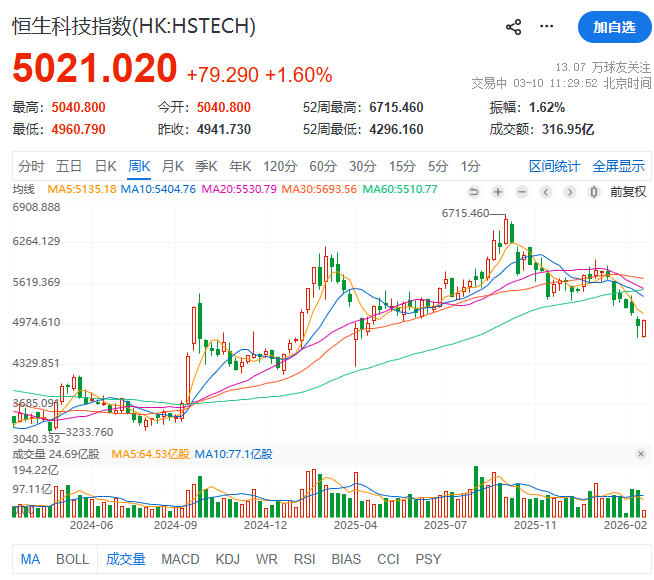The height and width of the screenshot is (580, 654).
Task: Click 全屏显示 to show fullscreen
Action: pyautogui.click(x=618, y=166)
